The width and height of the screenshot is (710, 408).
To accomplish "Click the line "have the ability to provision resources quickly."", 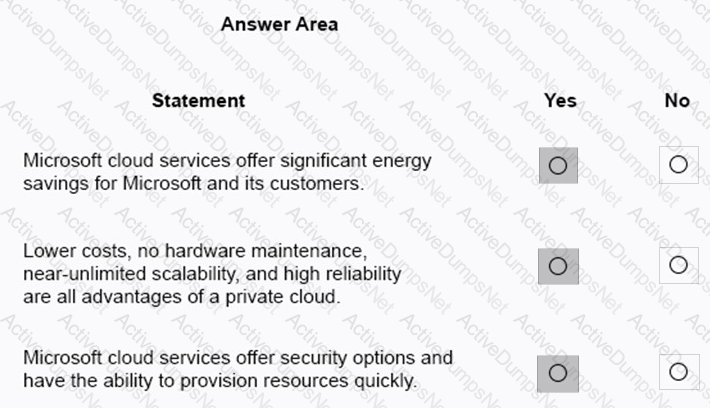I will (220, 381).
